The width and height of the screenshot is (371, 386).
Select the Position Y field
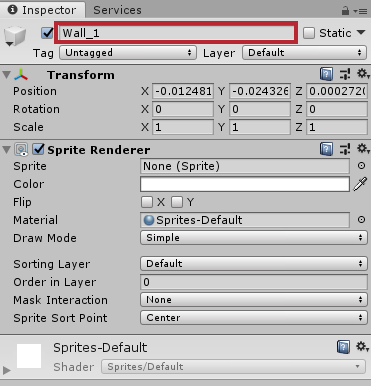tap(260, 91)
